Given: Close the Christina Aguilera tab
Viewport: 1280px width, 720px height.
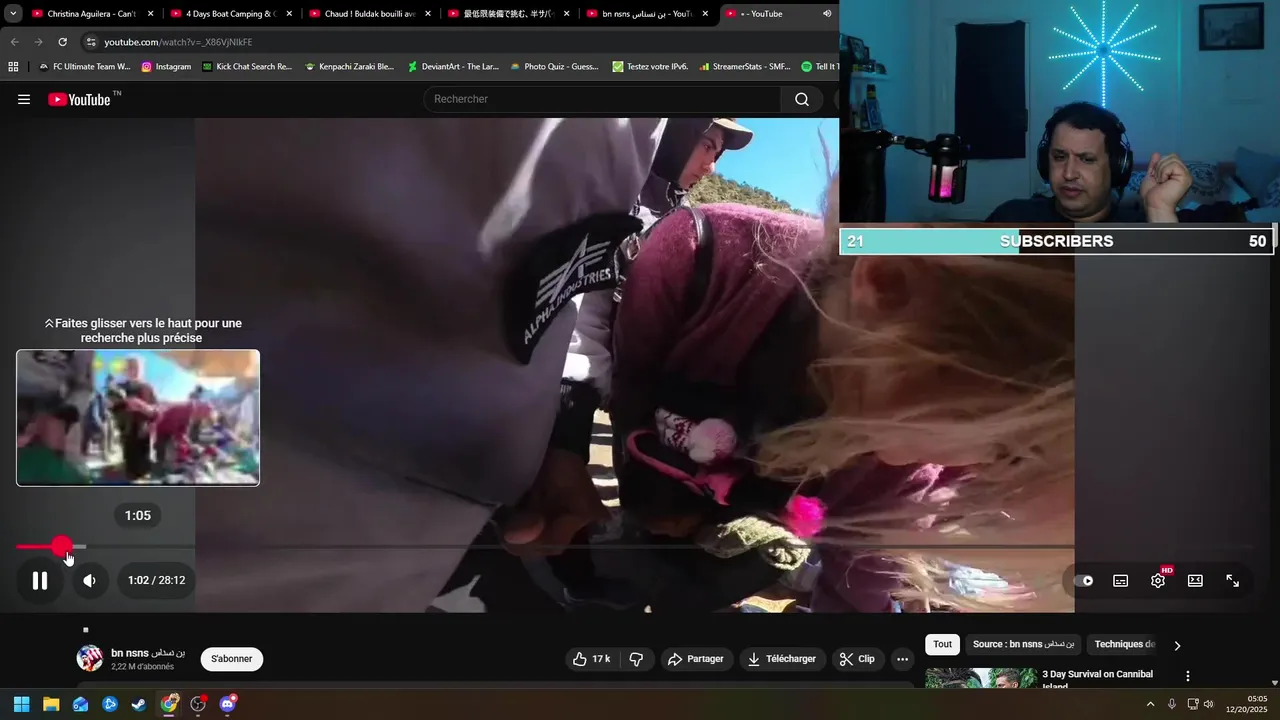Looking at the screenshot, I should tap(150, 14).
